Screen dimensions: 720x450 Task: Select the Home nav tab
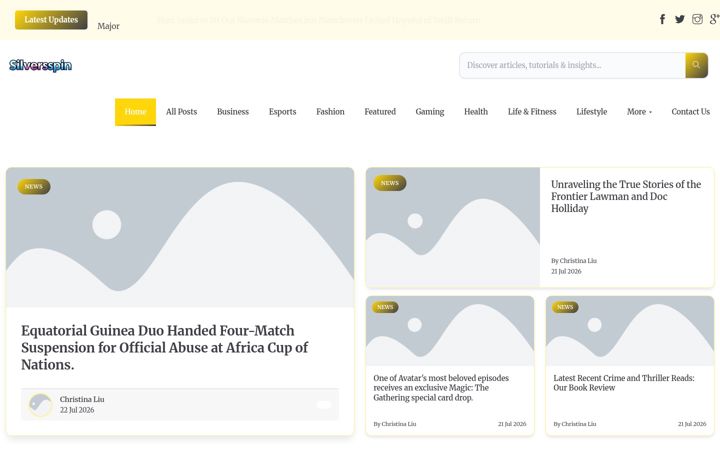coord(135,112)
